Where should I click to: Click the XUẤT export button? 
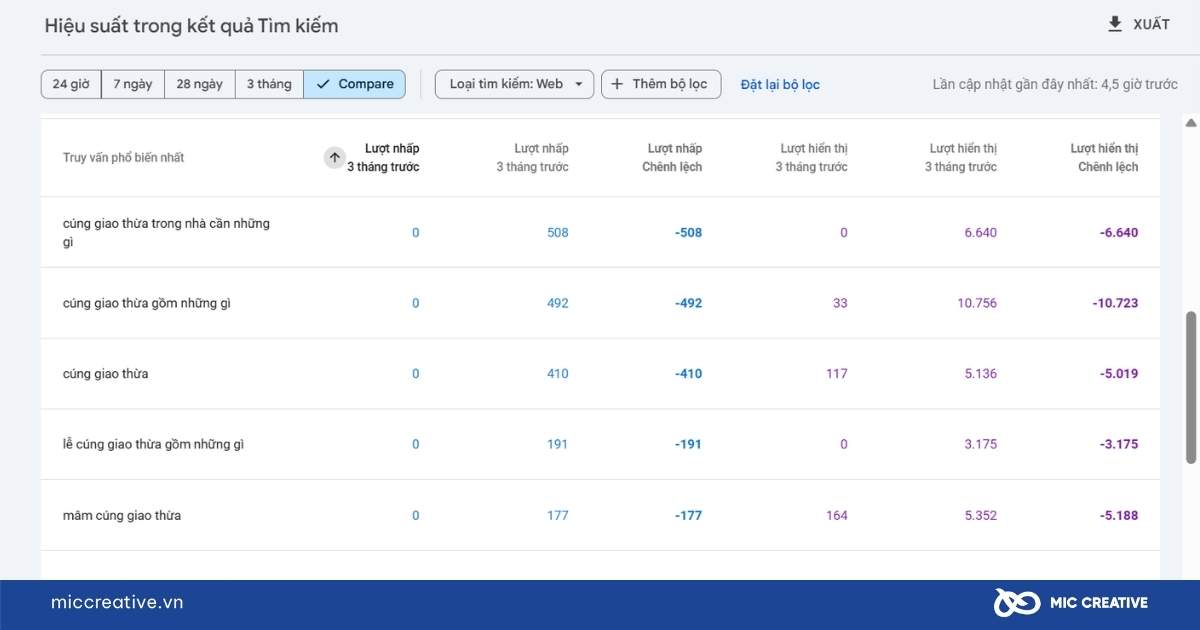[x=1139, y=24]
